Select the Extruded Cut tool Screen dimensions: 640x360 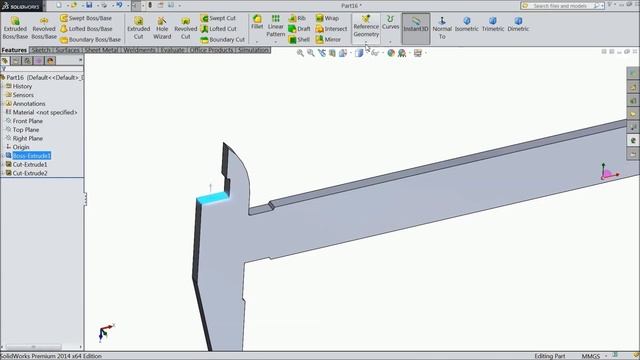tap(138, 28)
